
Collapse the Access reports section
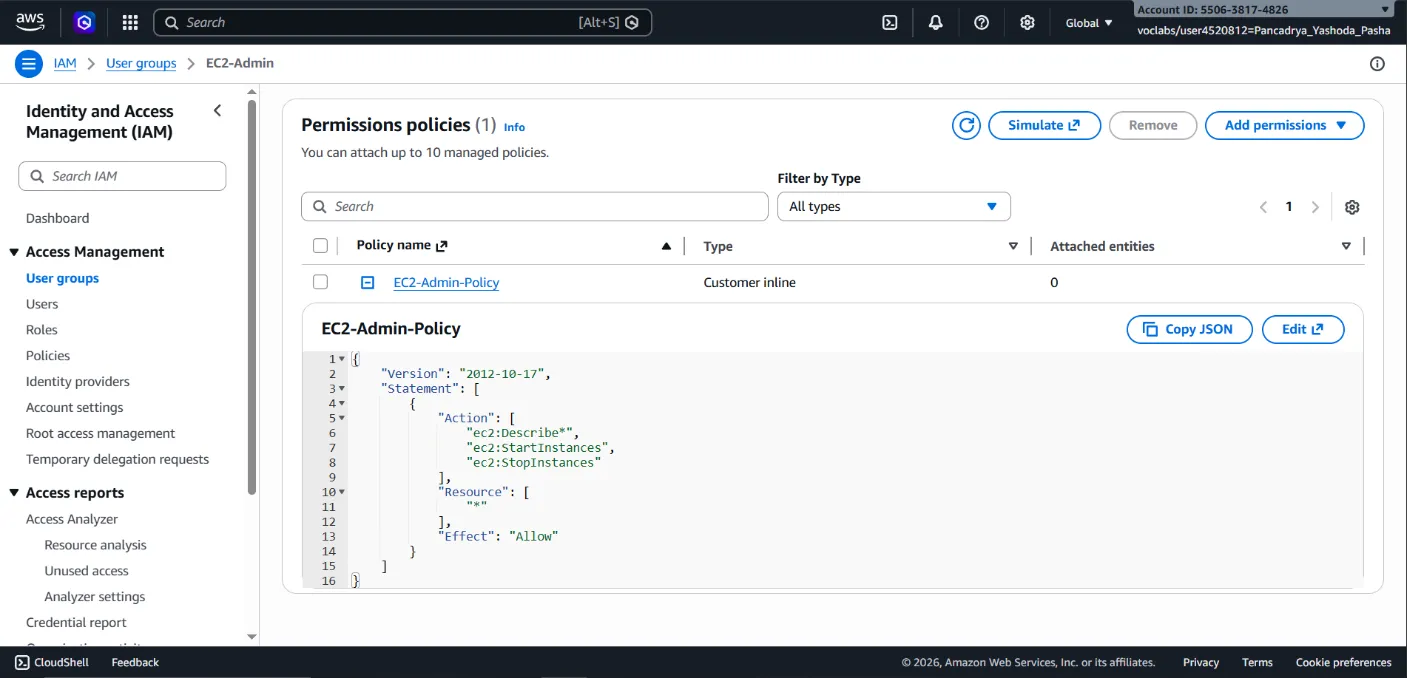coord(14,493)
